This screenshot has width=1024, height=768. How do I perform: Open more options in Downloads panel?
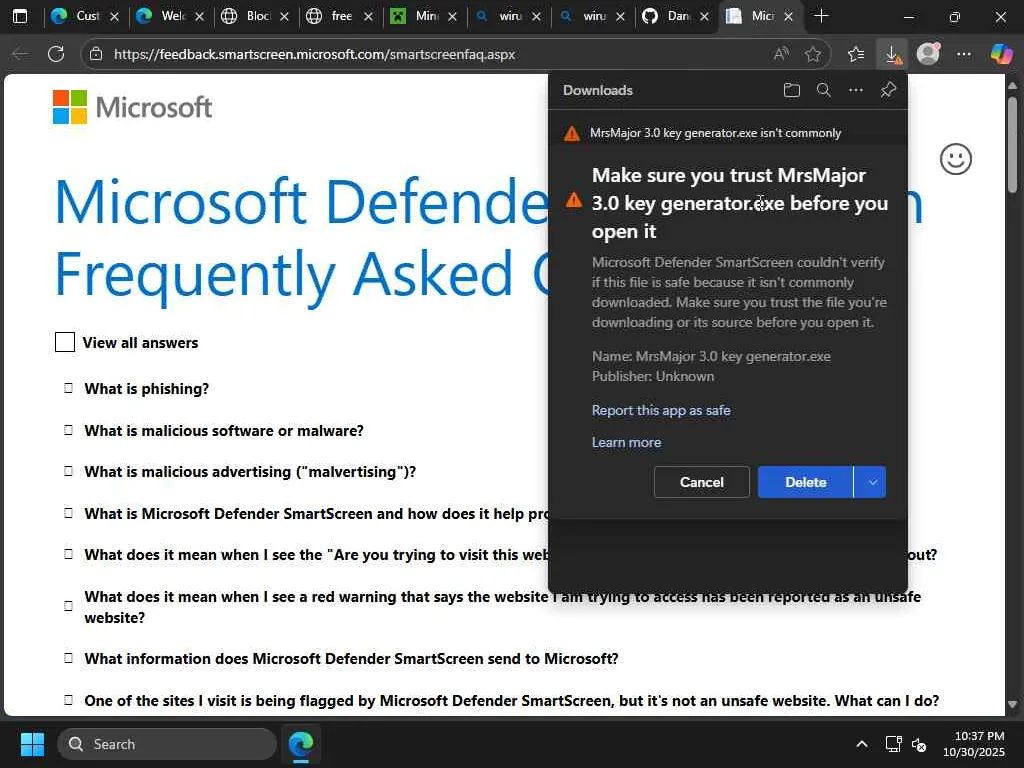[856, 90]
